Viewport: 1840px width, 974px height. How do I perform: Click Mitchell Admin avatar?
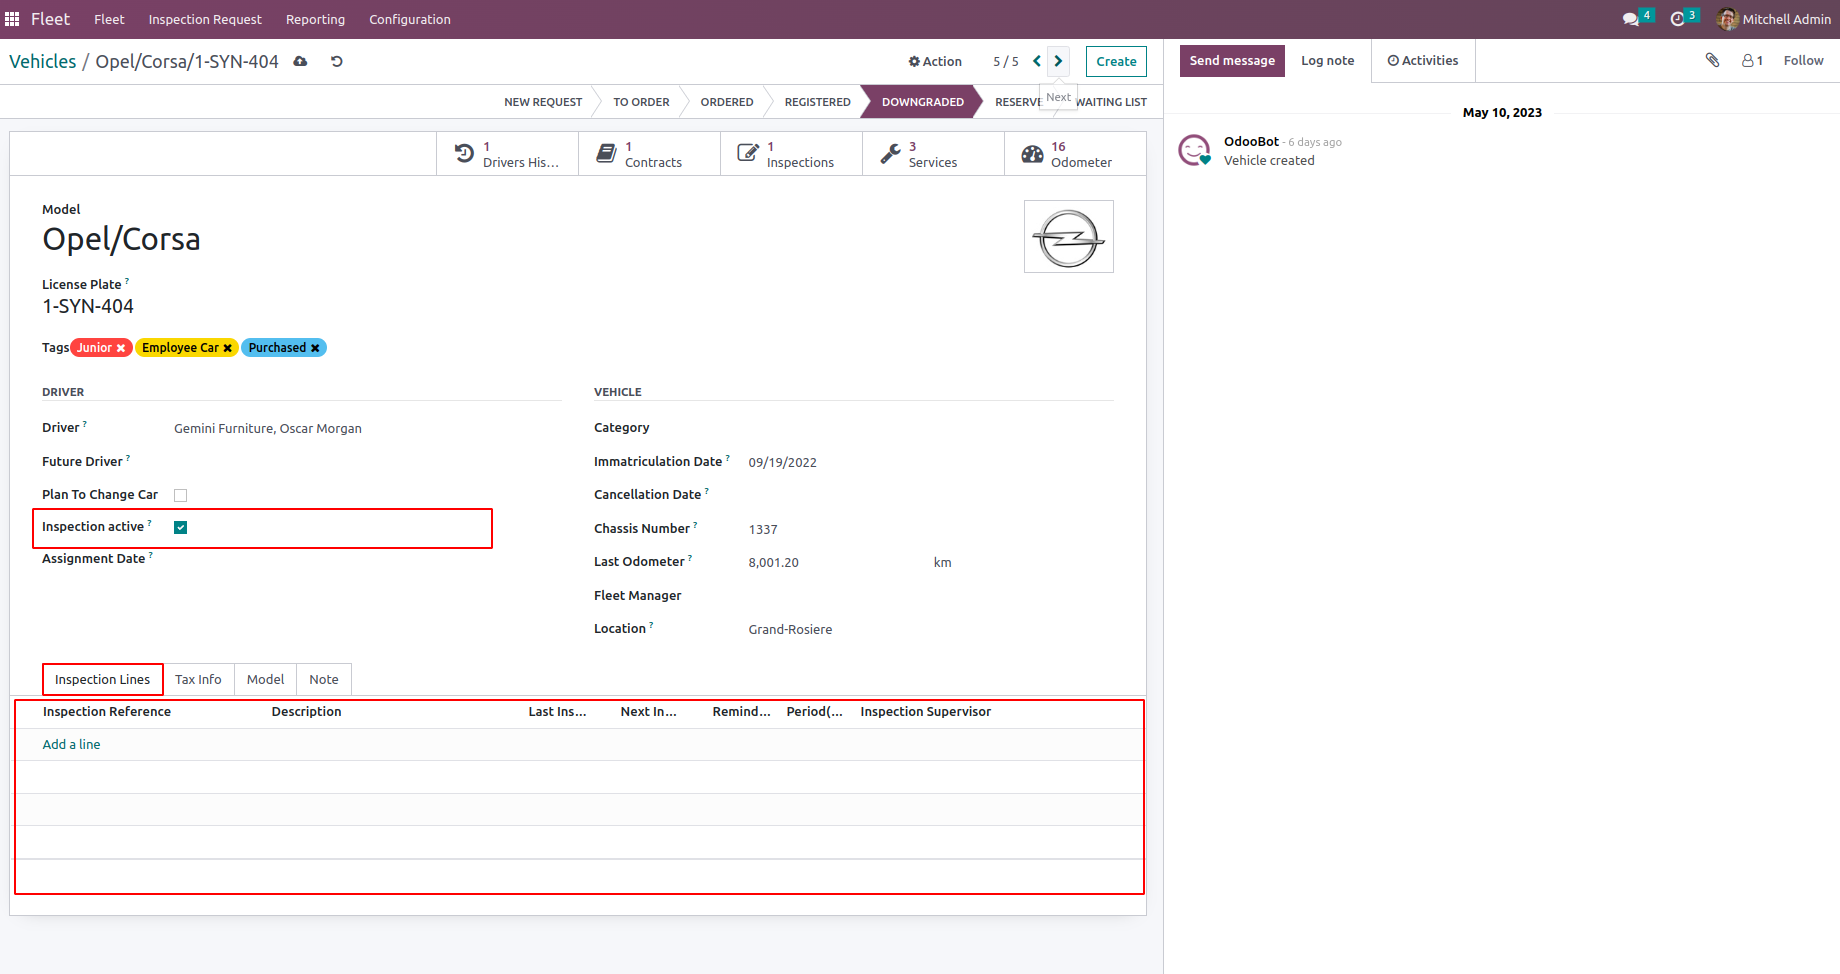click(x=1727, y=19)
